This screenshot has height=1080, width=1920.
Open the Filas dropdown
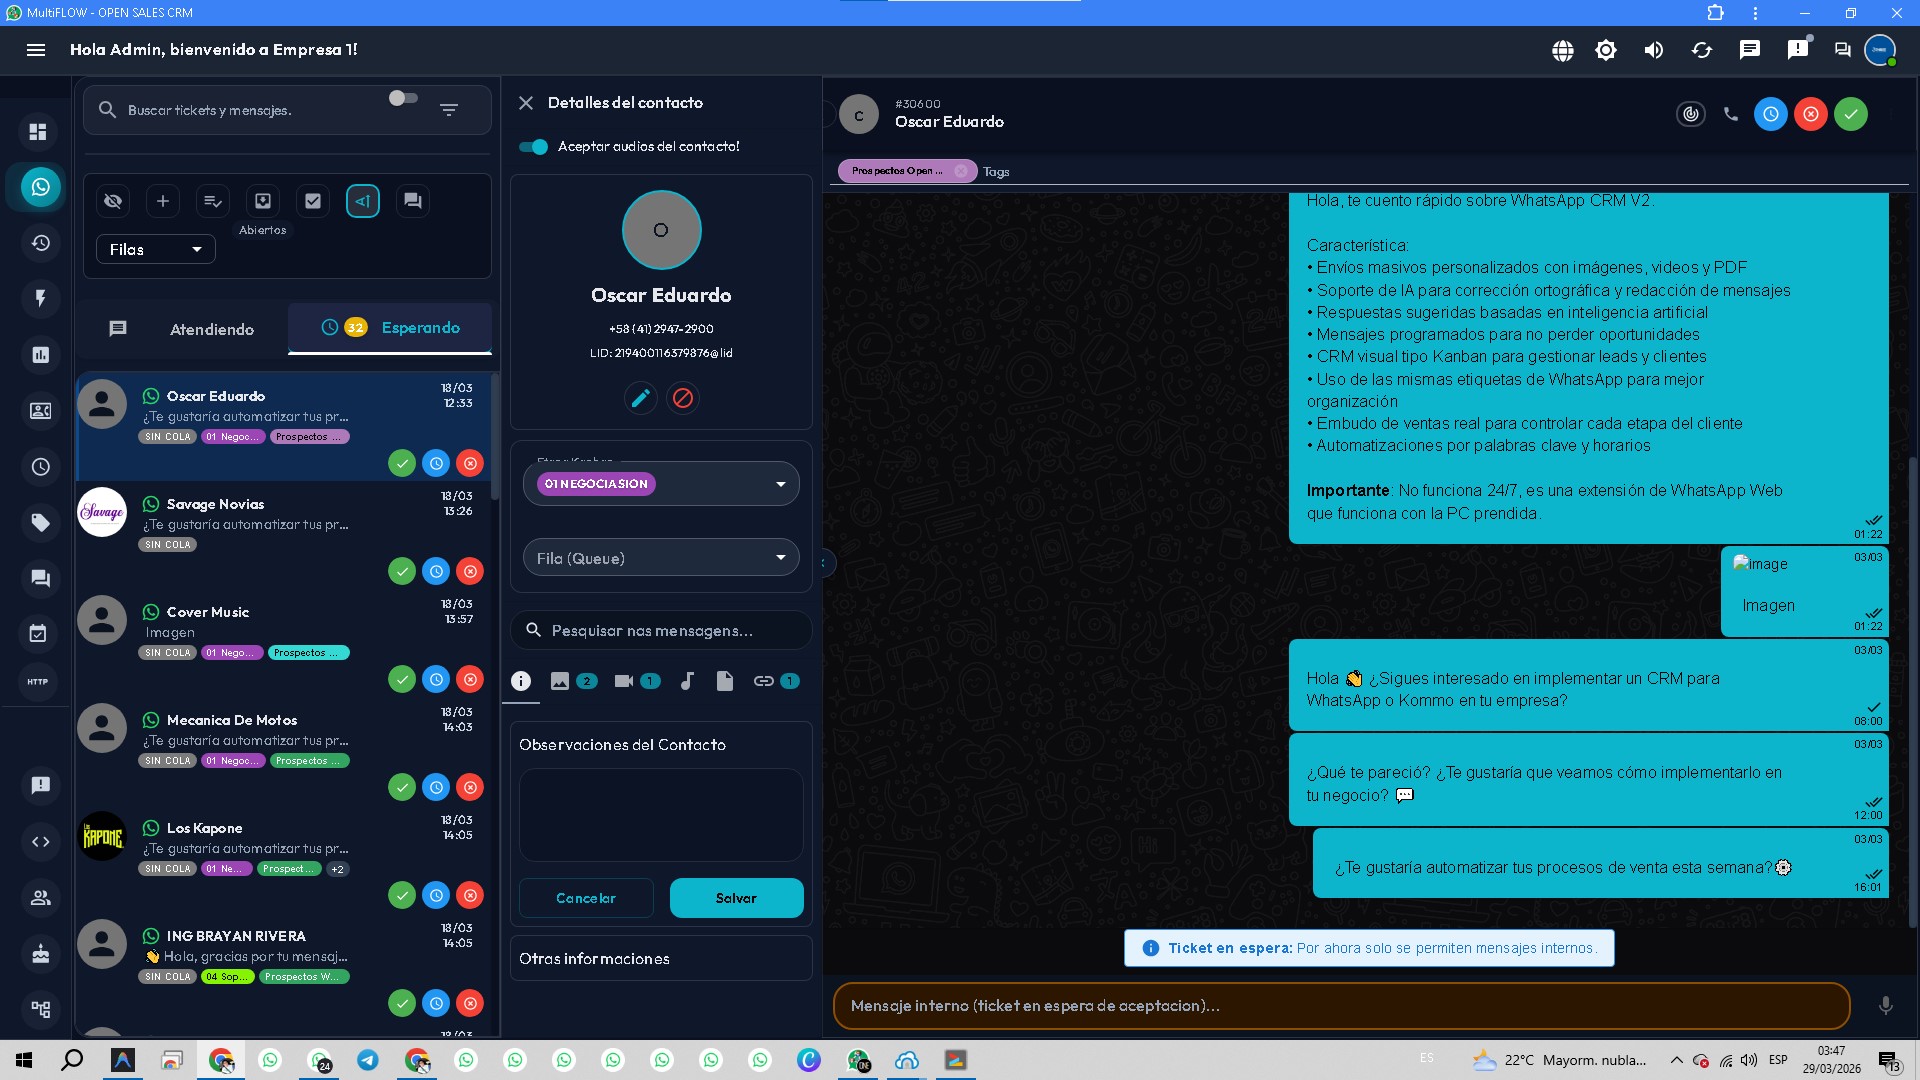tap(156, 249)
